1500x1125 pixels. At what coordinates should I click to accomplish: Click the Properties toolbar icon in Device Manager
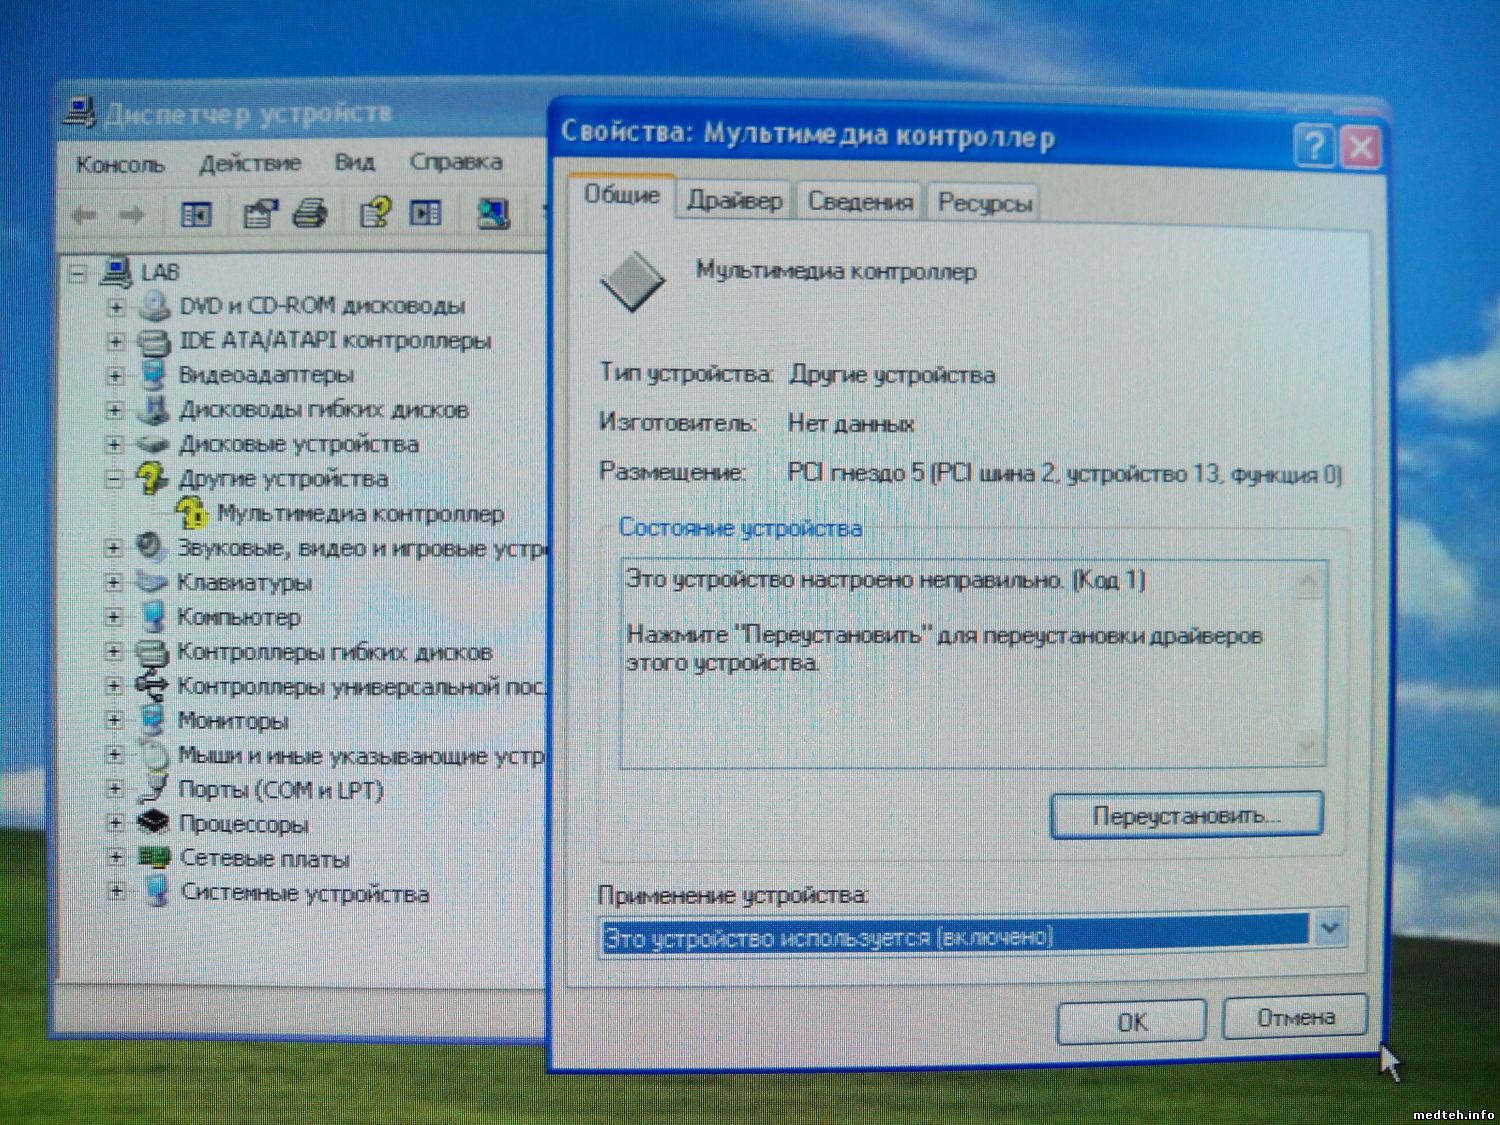[x=260, y=214]
